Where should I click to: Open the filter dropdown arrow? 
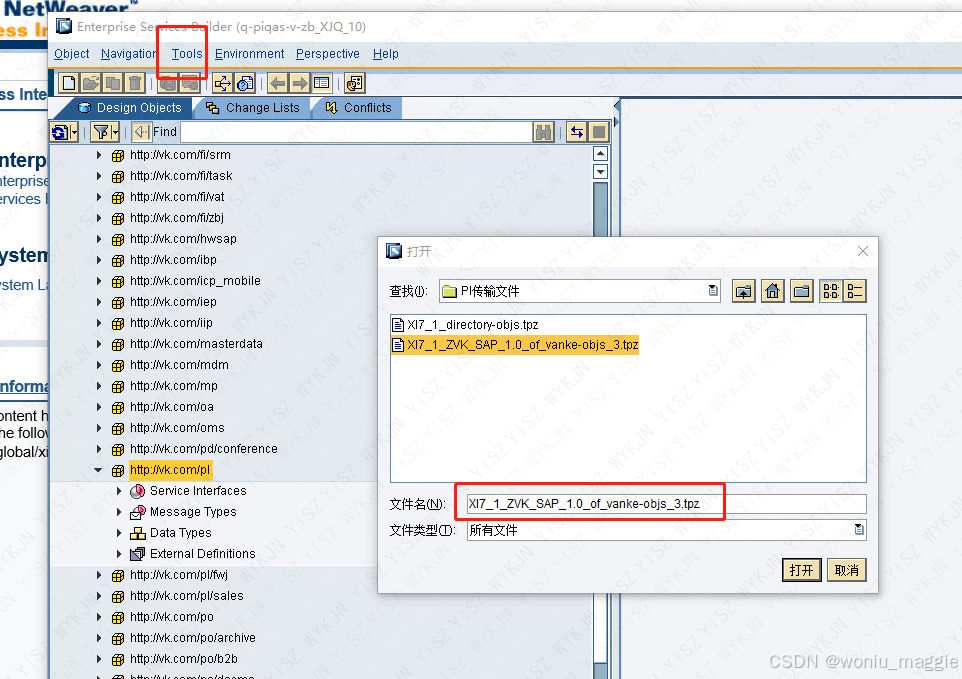click(x=115, y=132)
